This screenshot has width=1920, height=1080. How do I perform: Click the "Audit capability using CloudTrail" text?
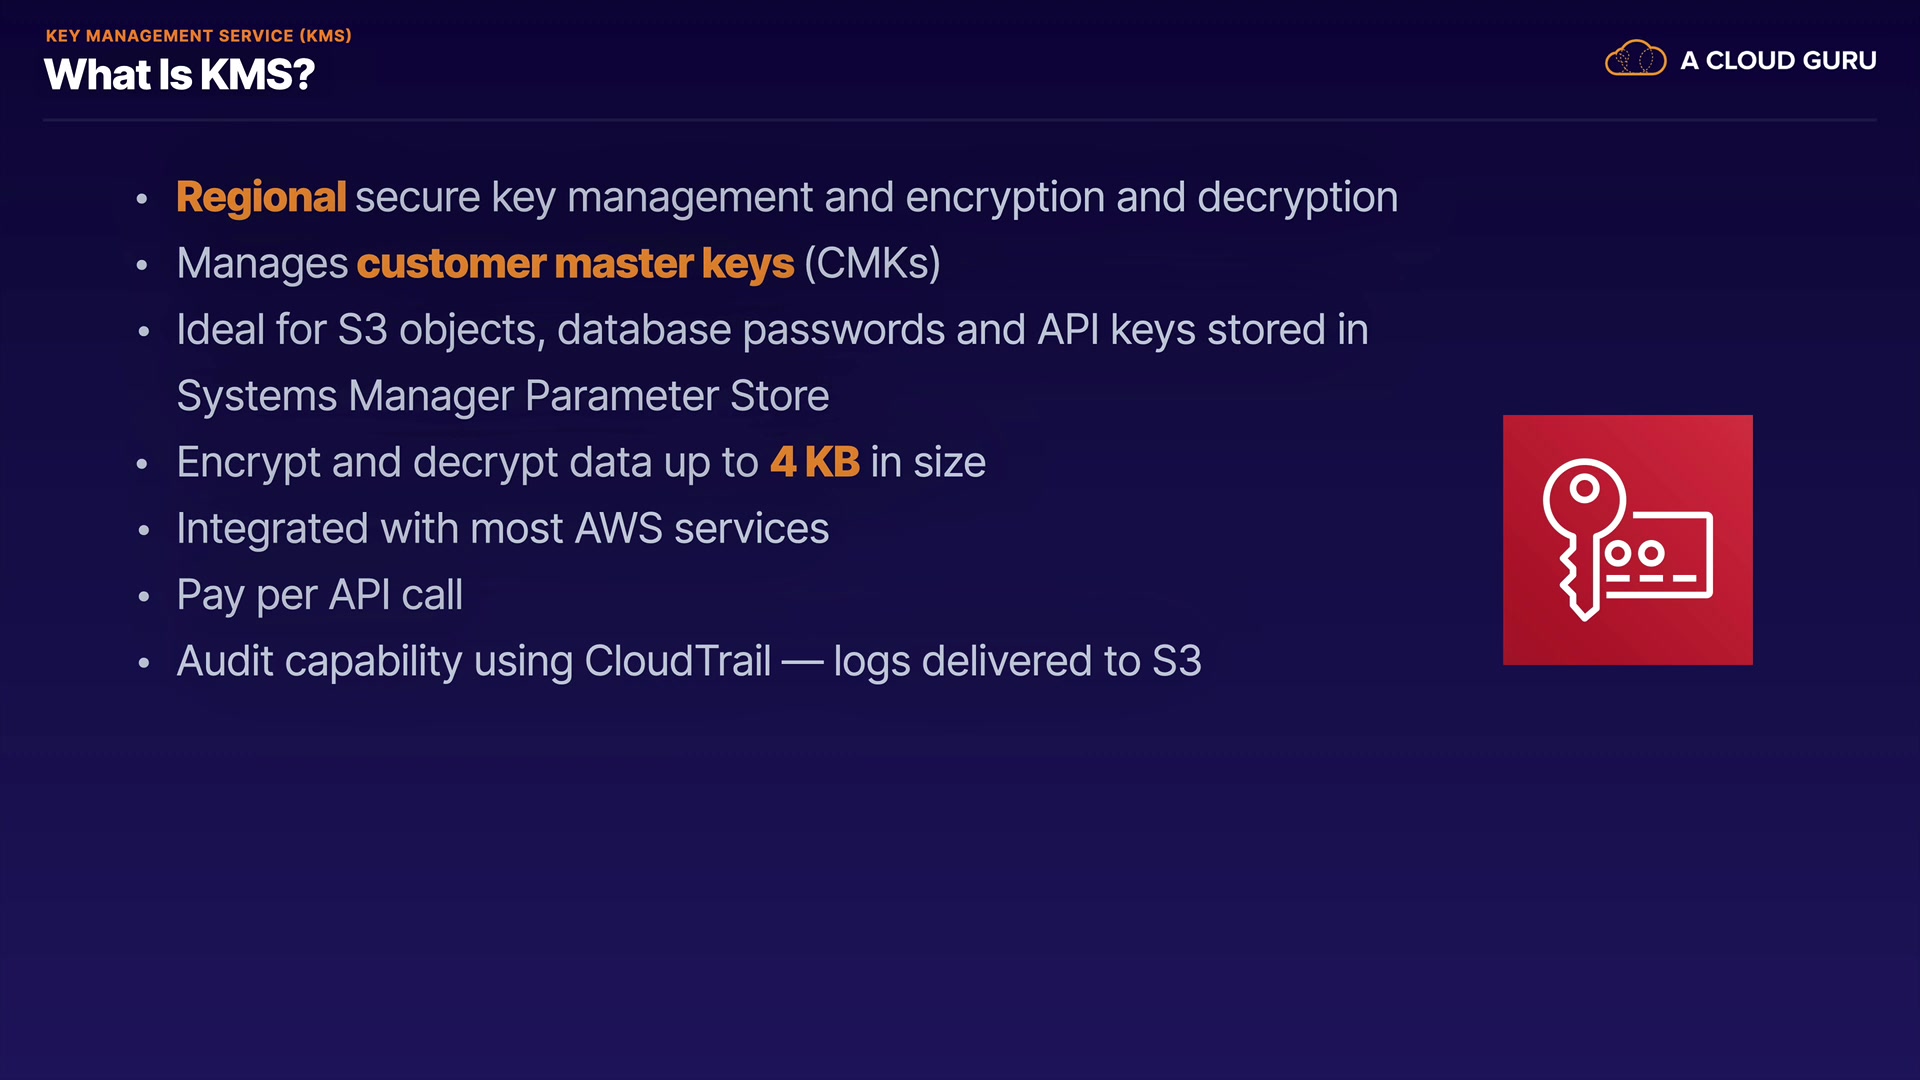tap(473, 661)
